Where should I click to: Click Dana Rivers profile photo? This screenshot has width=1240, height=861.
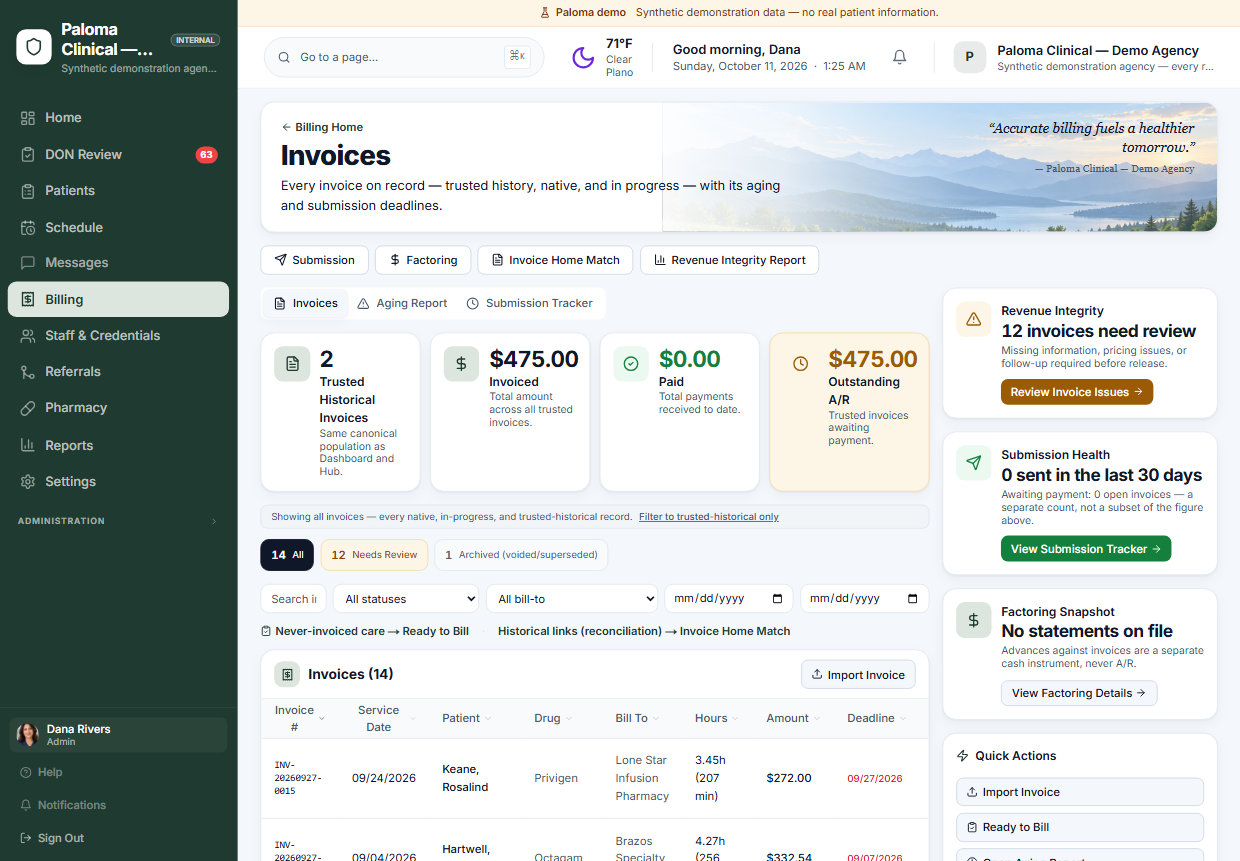[x=28, y=735]
